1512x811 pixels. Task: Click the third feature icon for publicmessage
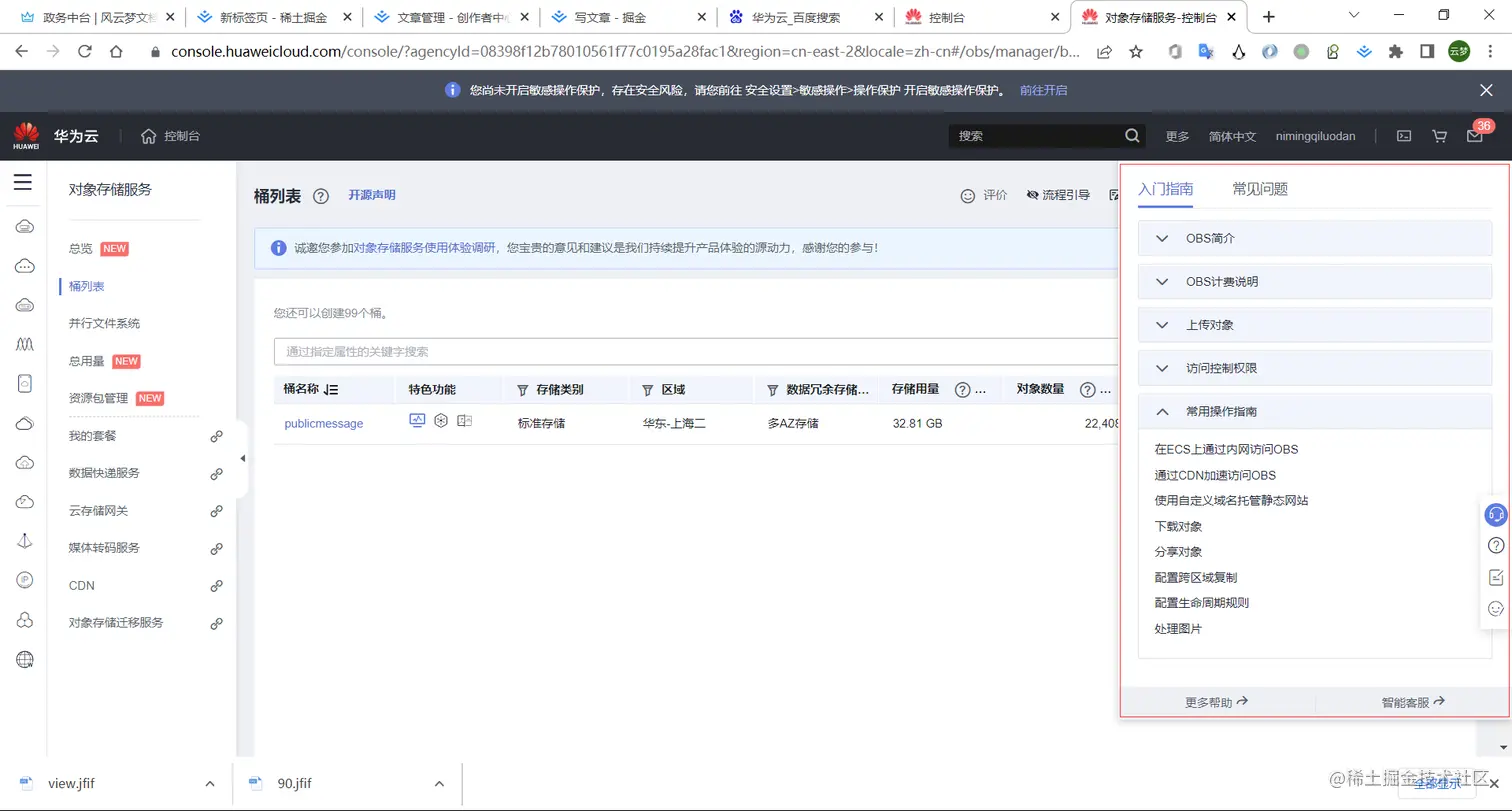coord(465,422)
